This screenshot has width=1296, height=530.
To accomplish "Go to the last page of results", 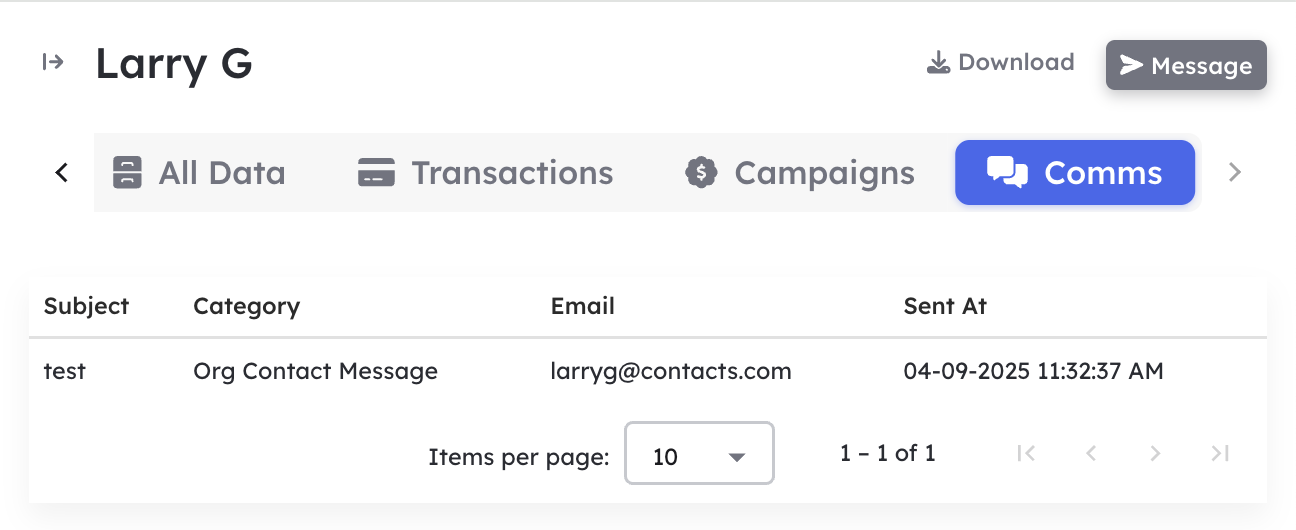I will (1220, 453).
